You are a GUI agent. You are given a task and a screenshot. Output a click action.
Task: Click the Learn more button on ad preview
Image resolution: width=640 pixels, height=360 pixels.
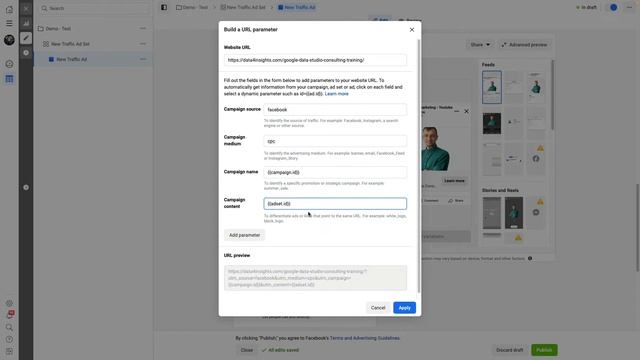454,180
